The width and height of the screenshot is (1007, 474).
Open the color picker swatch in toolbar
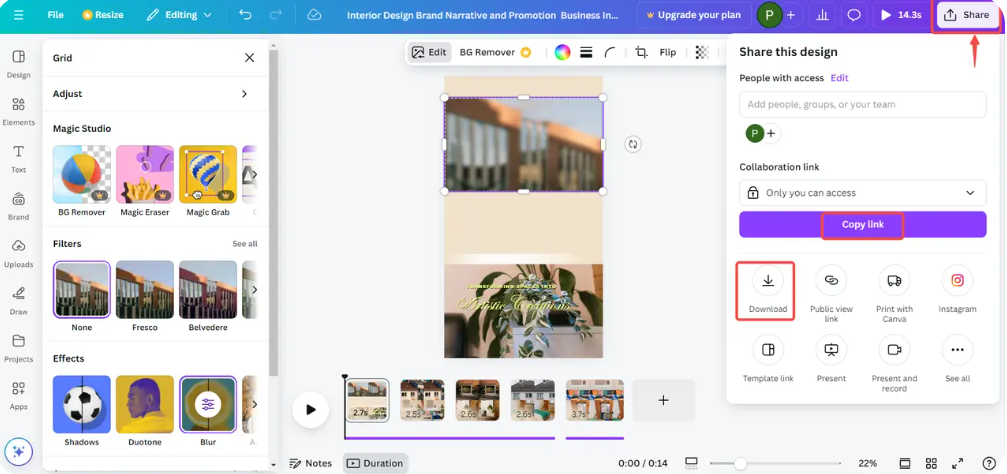(x=562, y=52)
